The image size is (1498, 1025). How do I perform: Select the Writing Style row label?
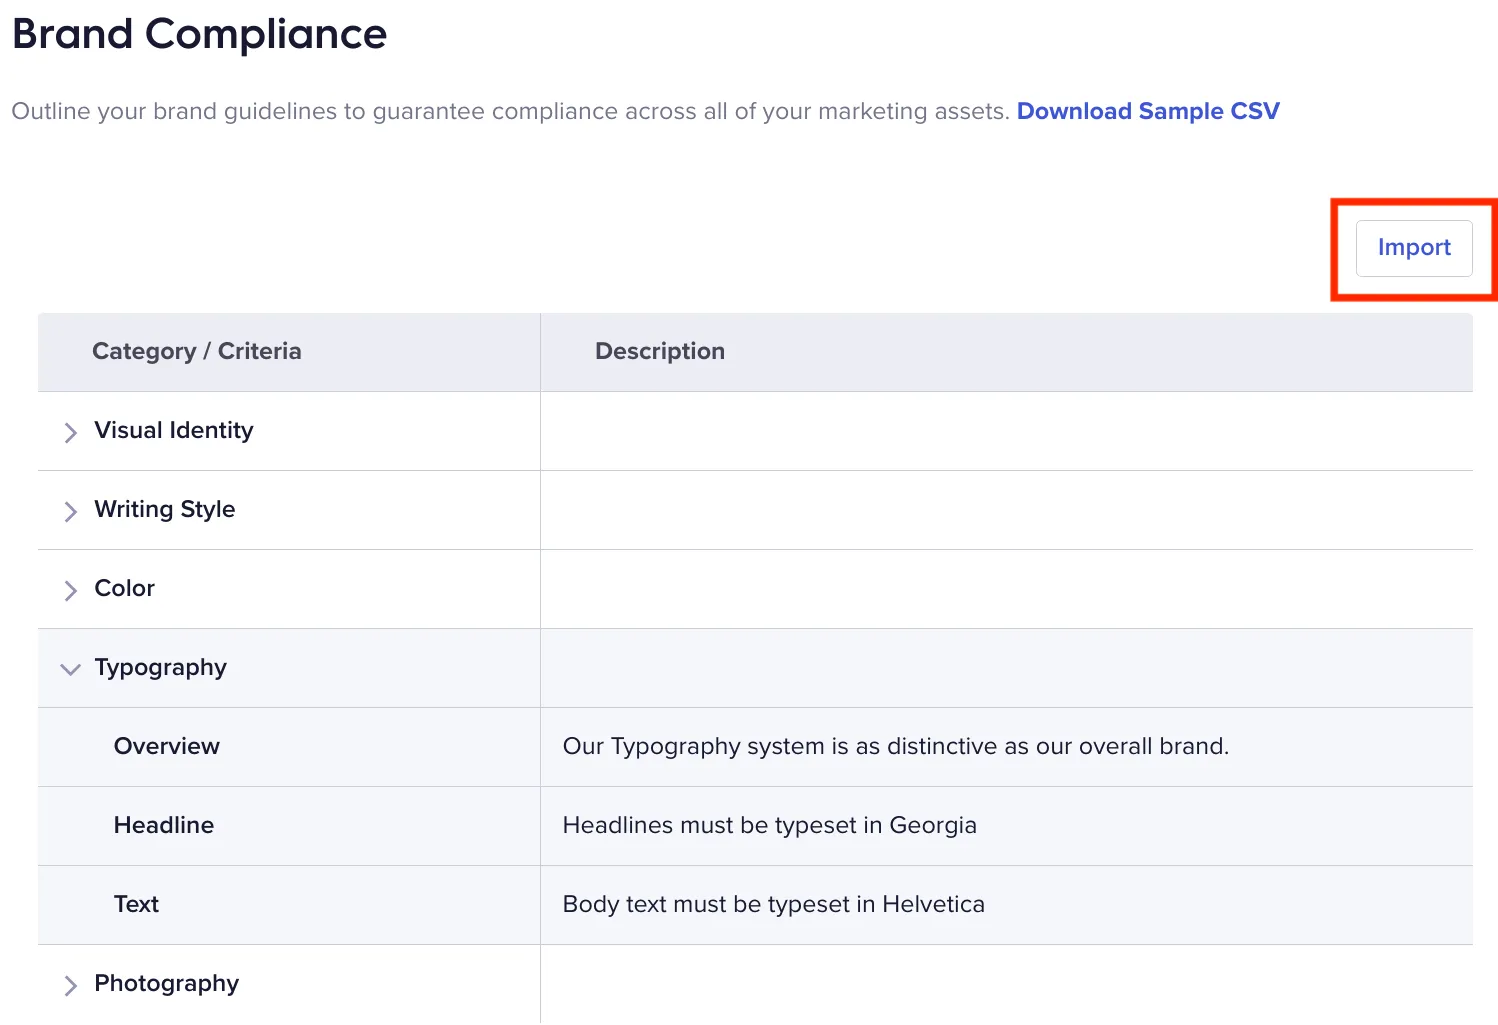click(165, 509)
